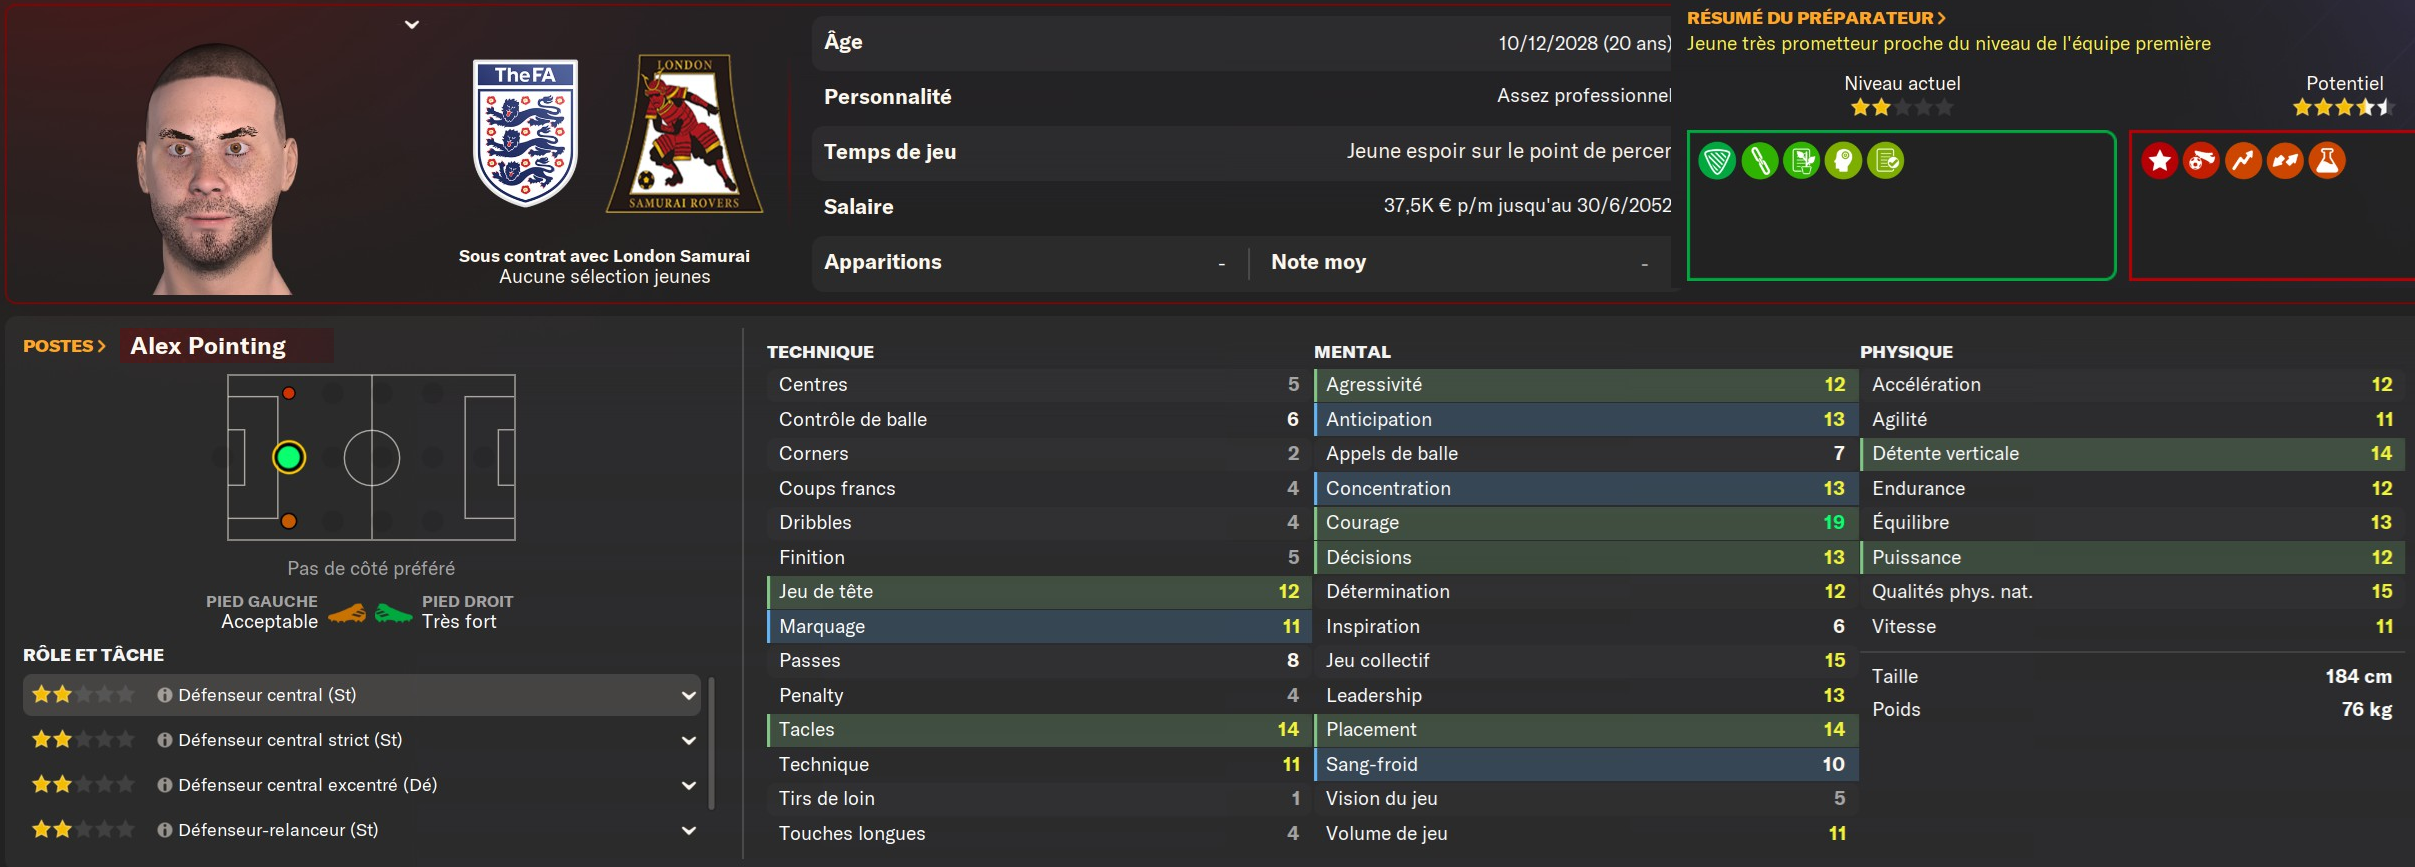Click the info icon beside Défenseur-relanceur (St)
Image resolution: width=2415 pixels, height=867 pixels.
[165, 830]
